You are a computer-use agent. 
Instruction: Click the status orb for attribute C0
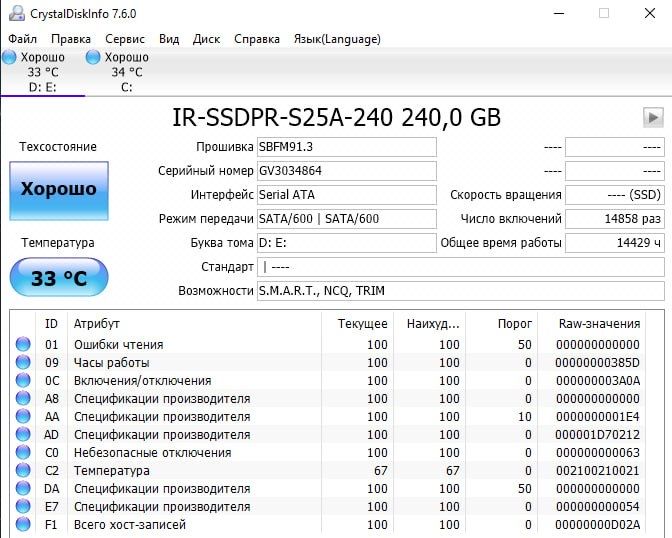pyautogui.click(x=23, y=452)
